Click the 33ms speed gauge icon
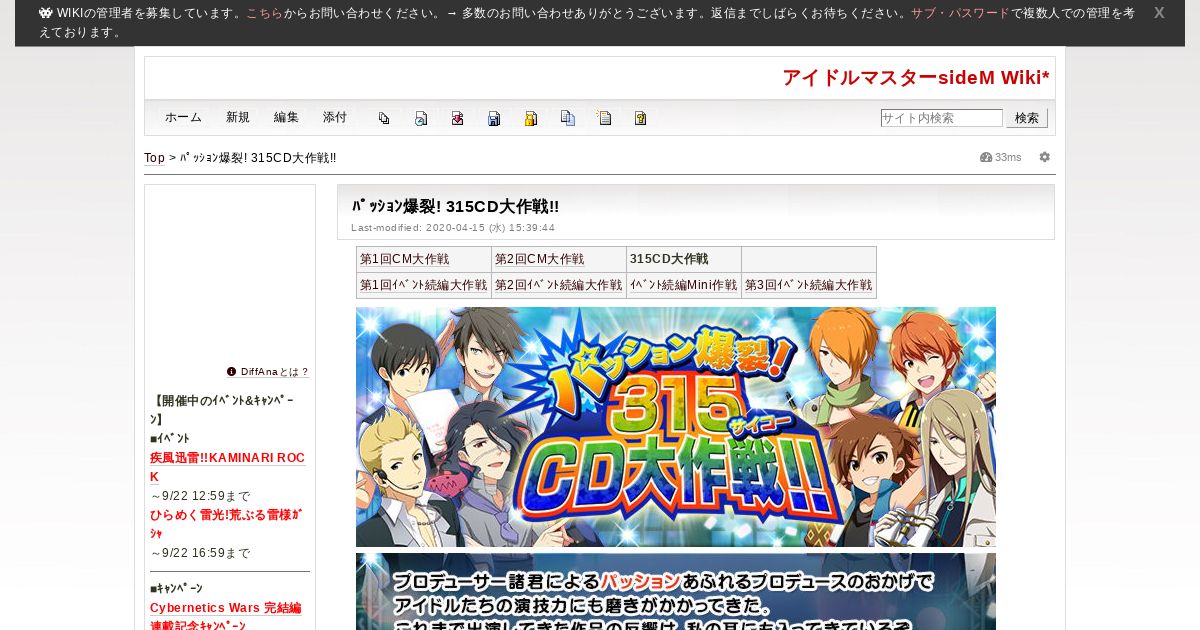Image resolution: width=1200 pixels, height=630 pixels. tap(986, 157)
